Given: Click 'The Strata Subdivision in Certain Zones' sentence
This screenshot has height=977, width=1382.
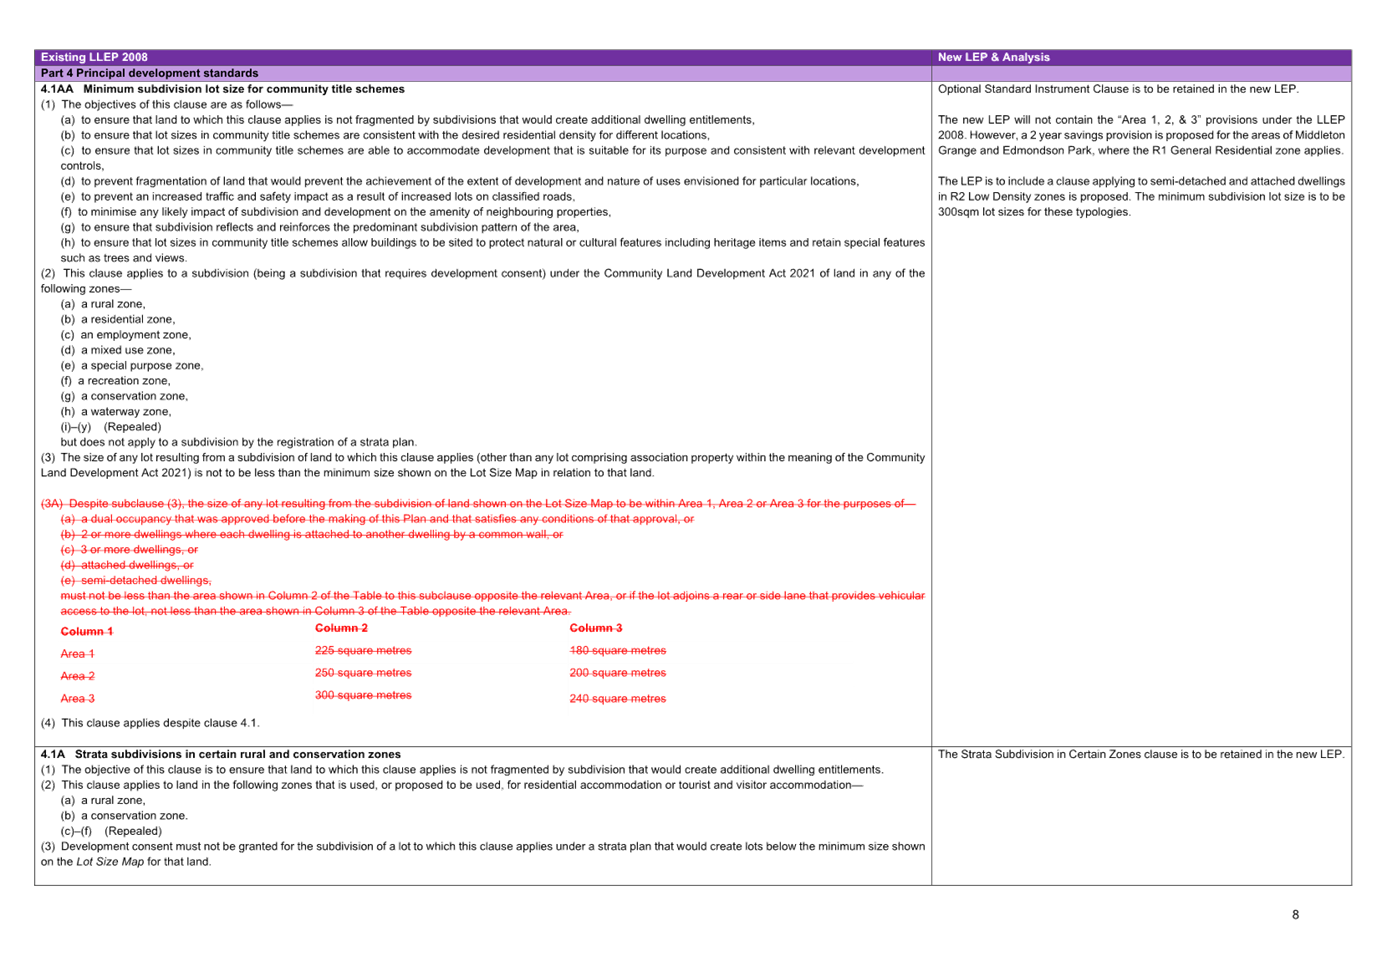Looking at the screenshot, I should click(1141, 754).
